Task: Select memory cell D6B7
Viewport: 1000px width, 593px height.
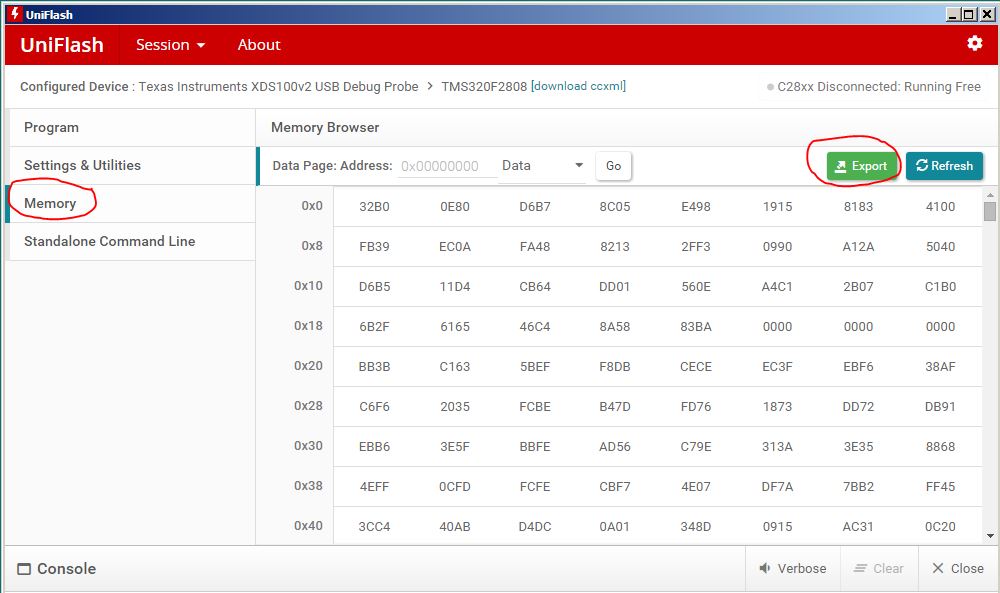Action: (534, 207)
